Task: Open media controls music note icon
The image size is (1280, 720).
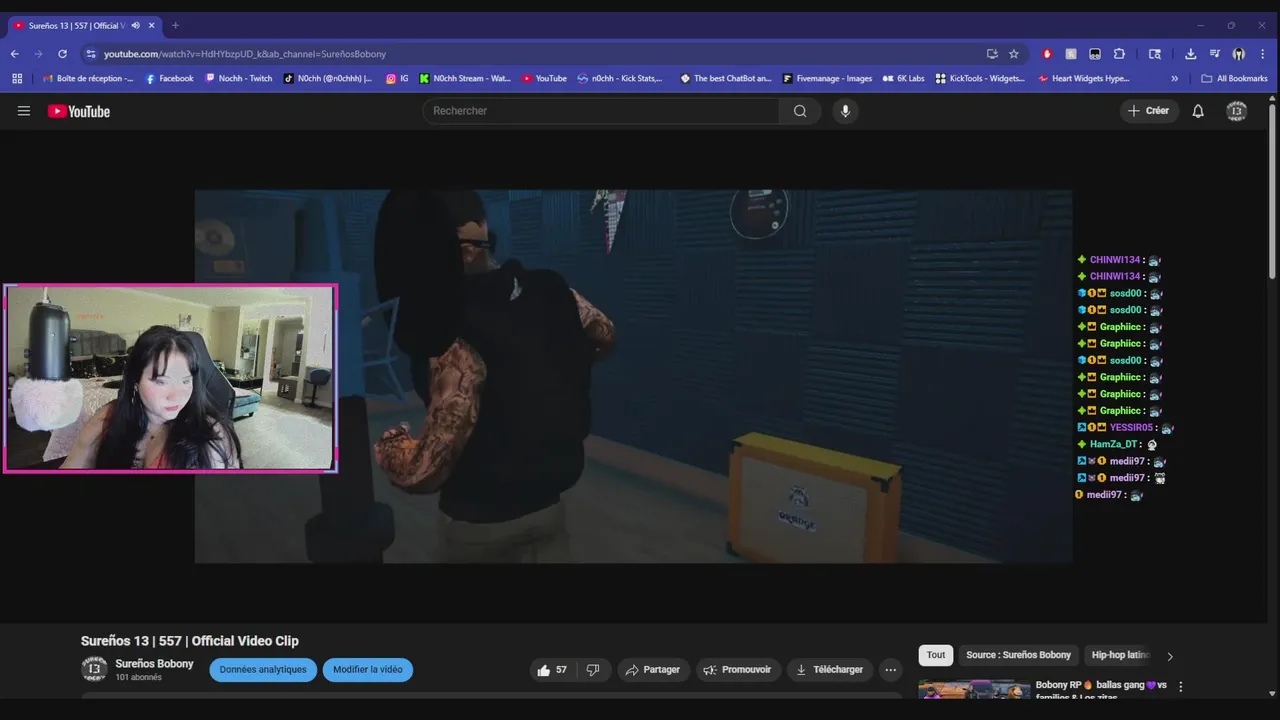Action: [1214, 54]
